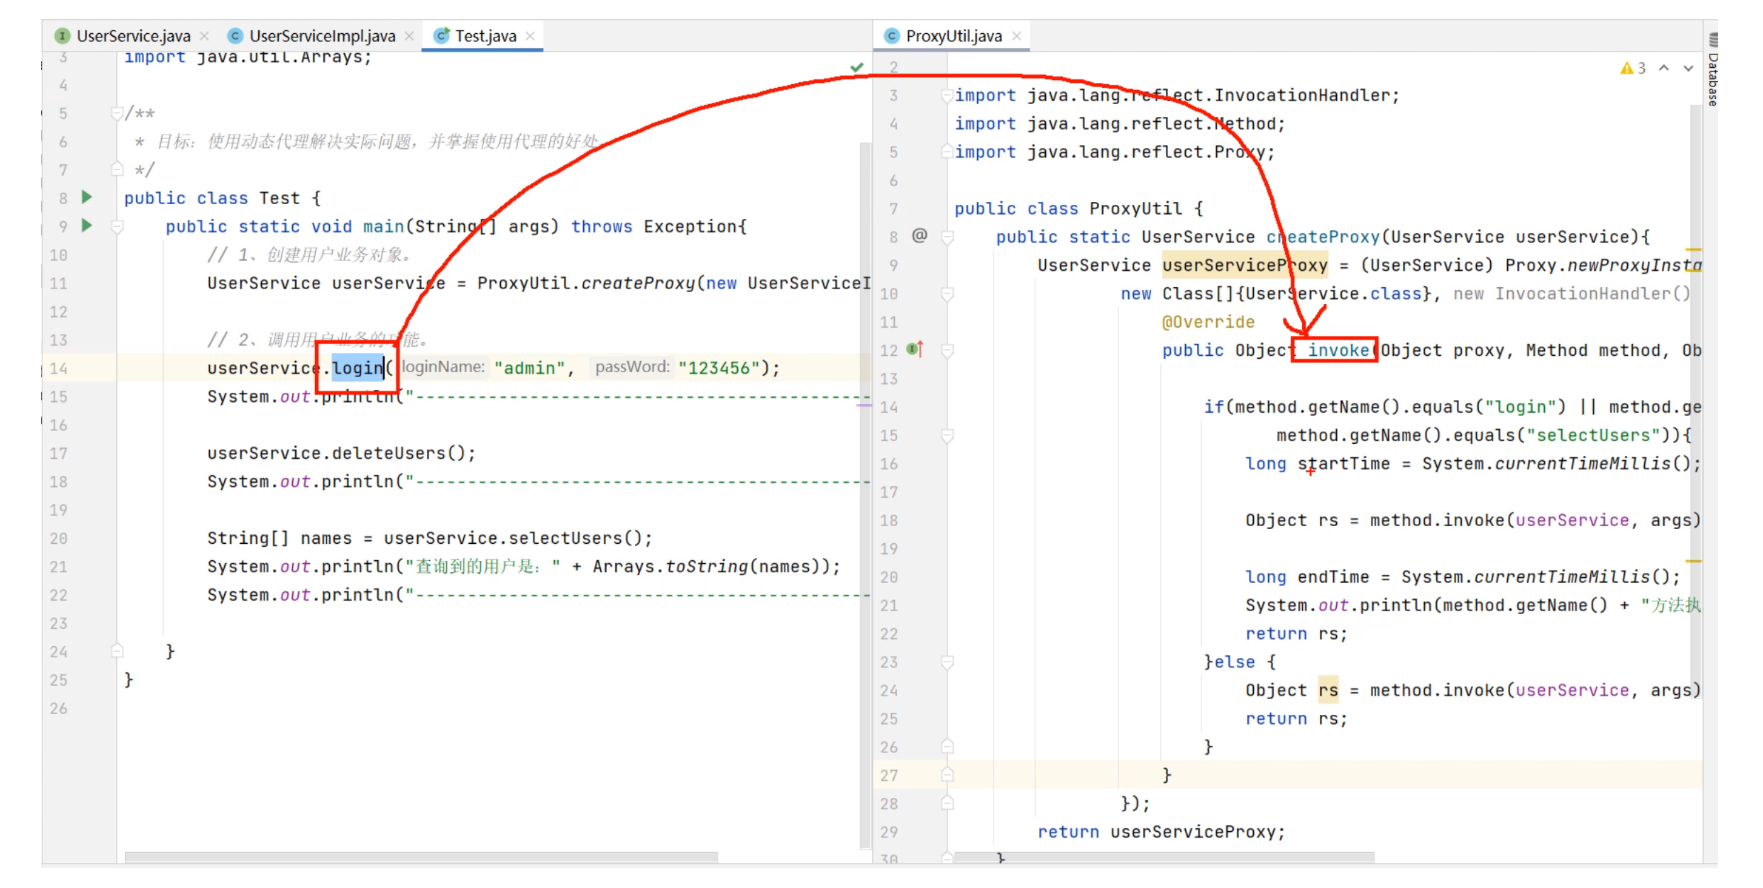The width and height of the screenshot is (1763, 888).
Task: Go to the previous highlighted problem arrow
Action: (1664, 68)
